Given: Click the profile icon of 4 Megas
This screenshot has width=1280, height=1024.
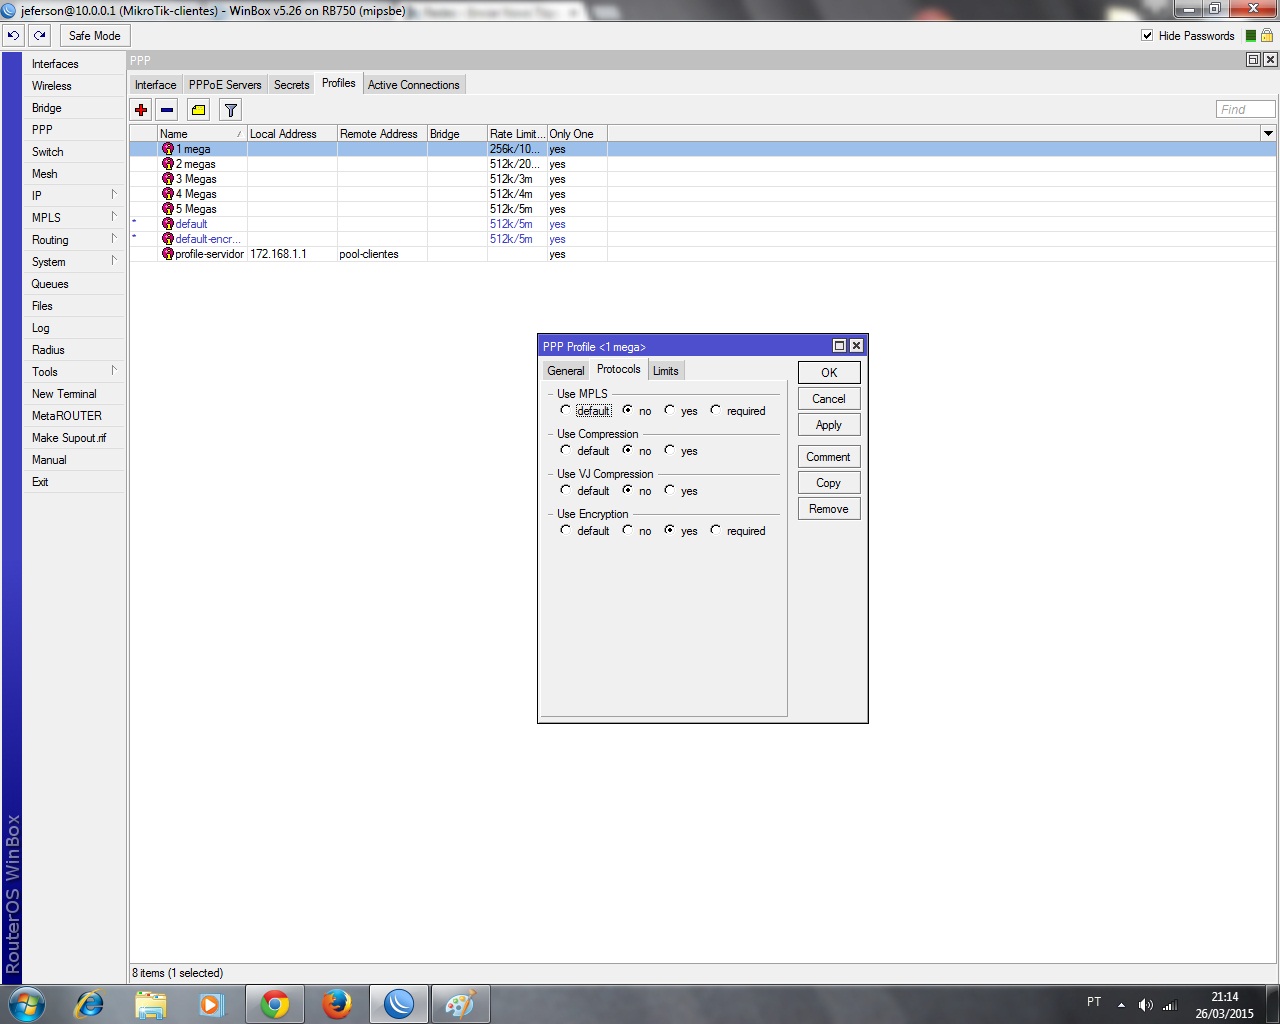Looking at the screenshot, I should pos(168,194).
